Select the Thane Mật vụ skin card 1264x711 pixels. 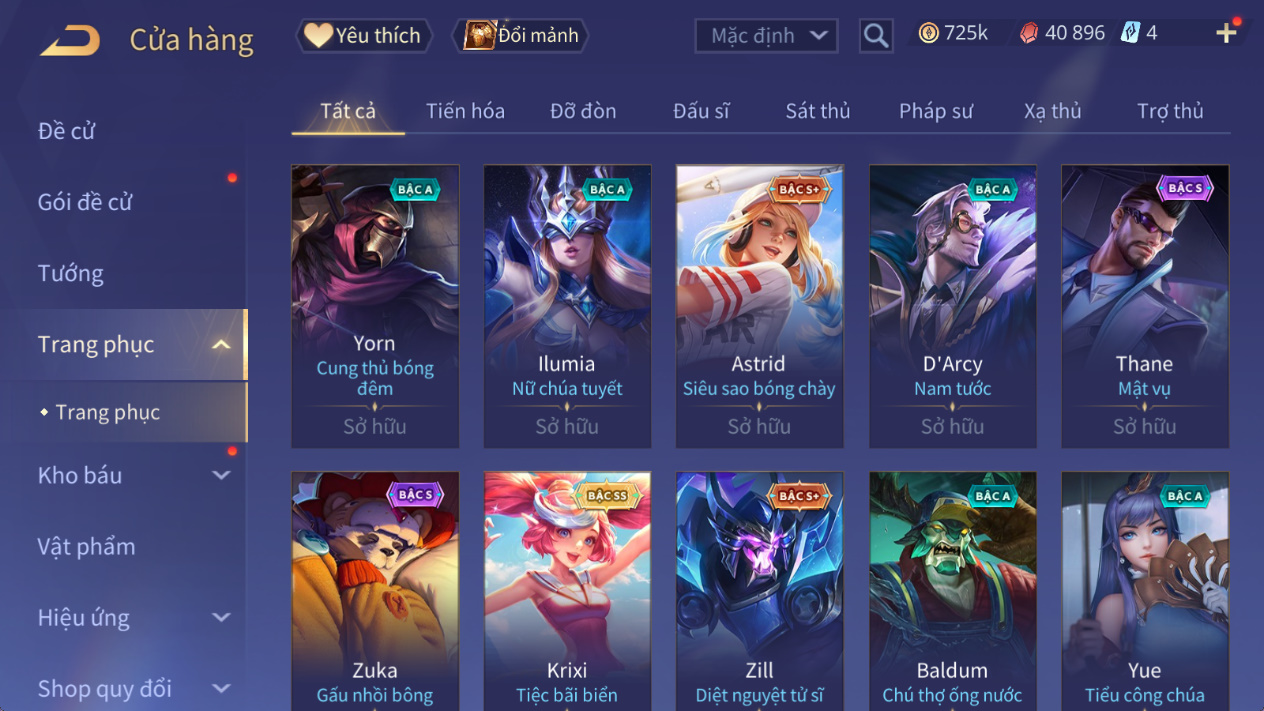tap(1145, 306)
